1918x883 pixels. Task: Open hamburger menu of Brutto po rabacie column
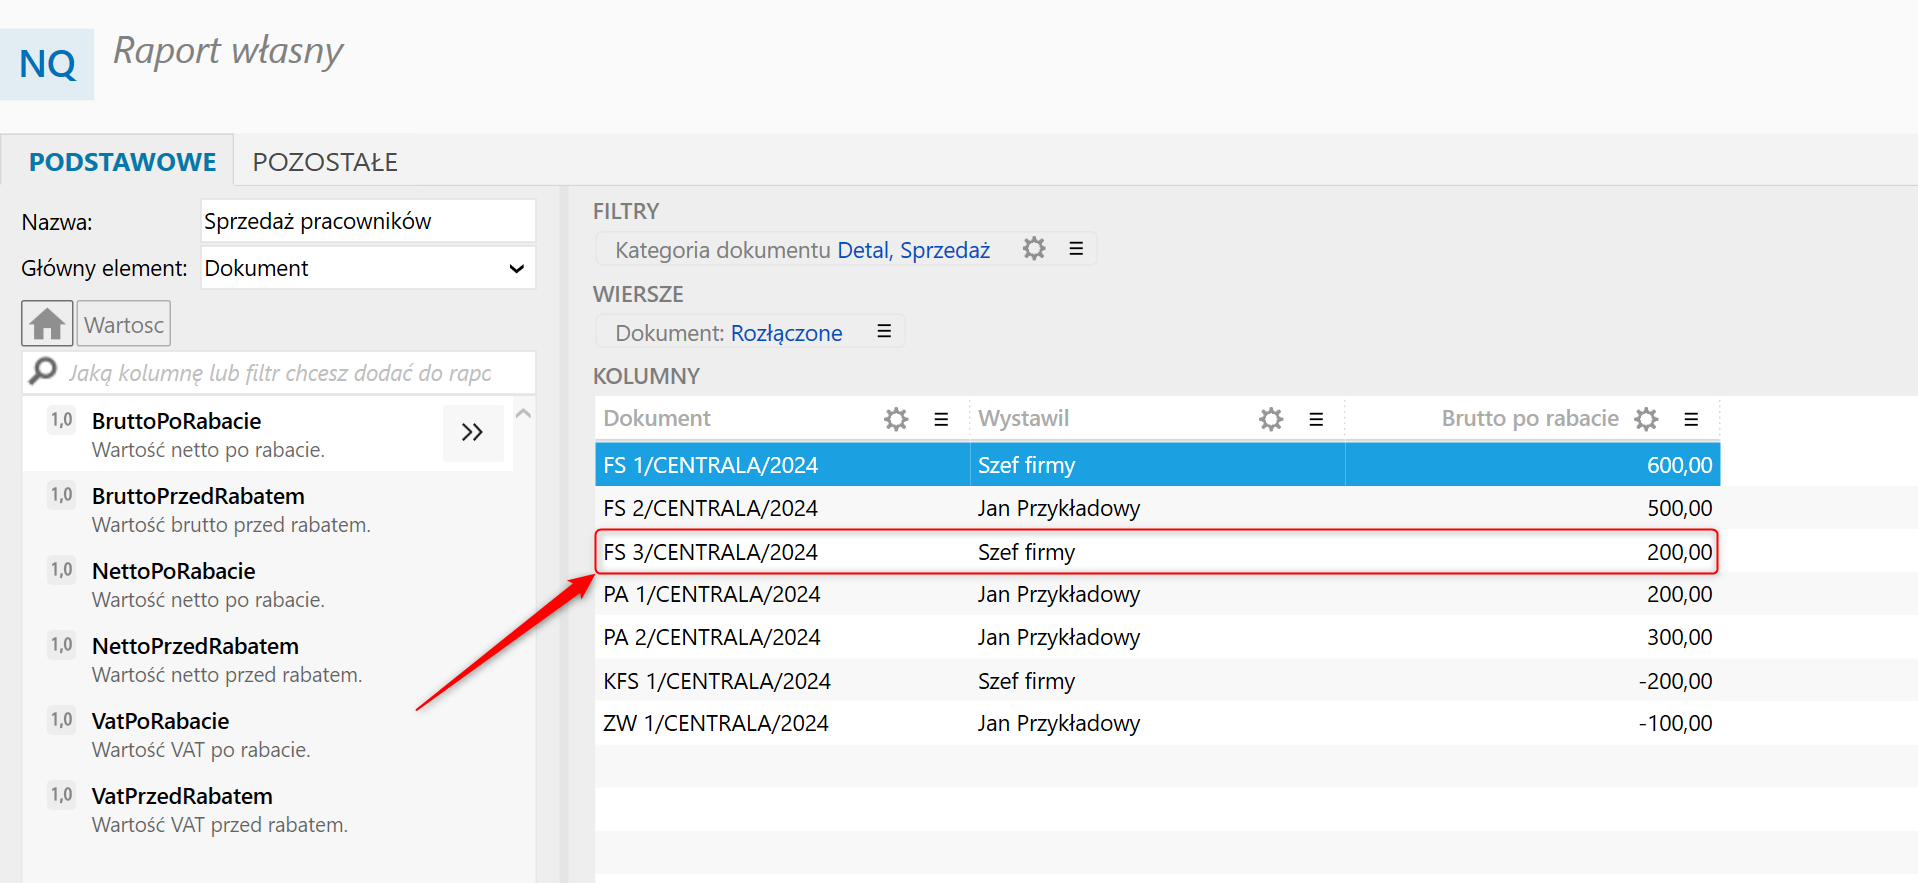coord(1691,419)
